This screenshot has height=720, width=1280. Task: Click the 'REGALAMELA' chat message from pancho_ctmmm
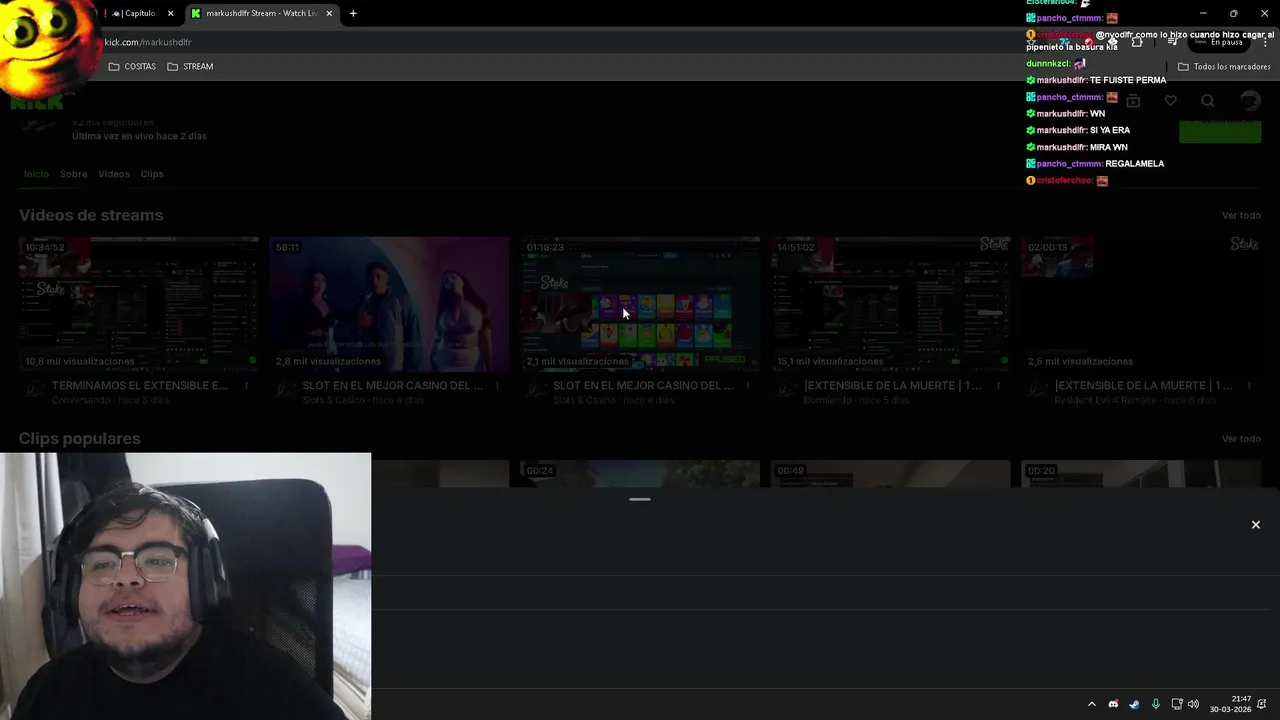coord(1134,164)
